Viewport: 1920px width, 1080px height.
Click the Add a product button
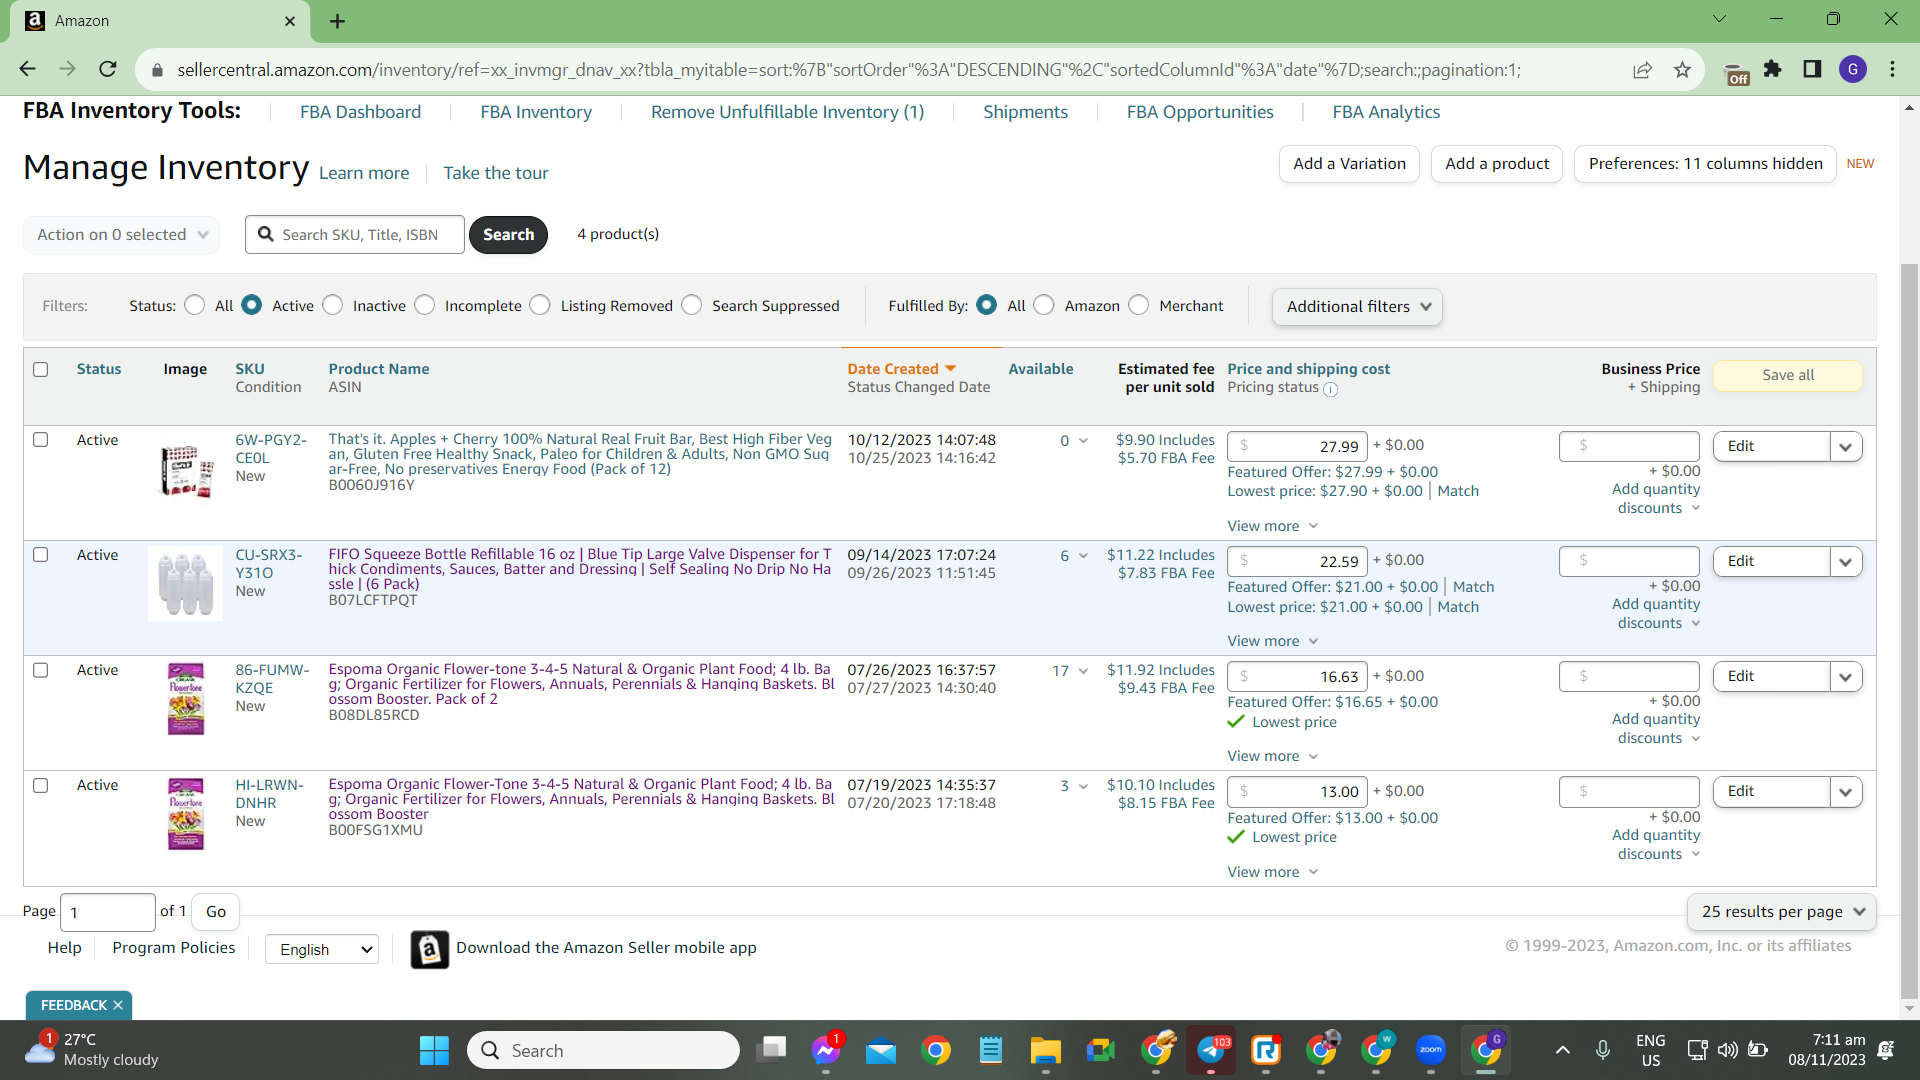(x=1497, y=164)
